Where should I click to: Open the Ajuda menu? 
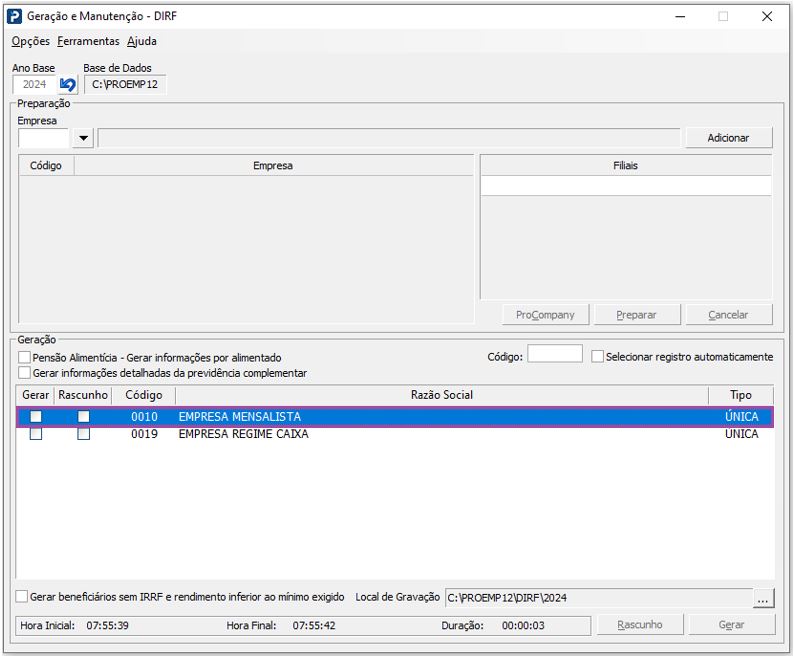(142, 41)
